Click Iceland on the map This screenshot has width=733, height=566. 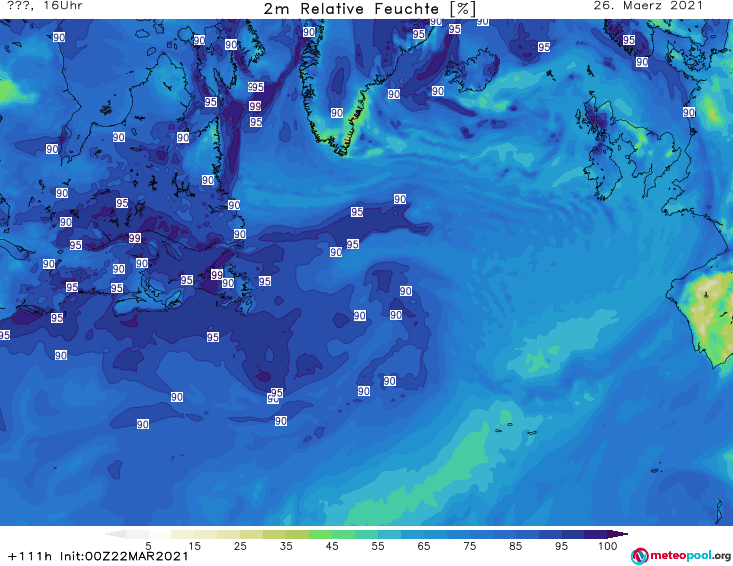pyautogui.click(x=473, y=69)
